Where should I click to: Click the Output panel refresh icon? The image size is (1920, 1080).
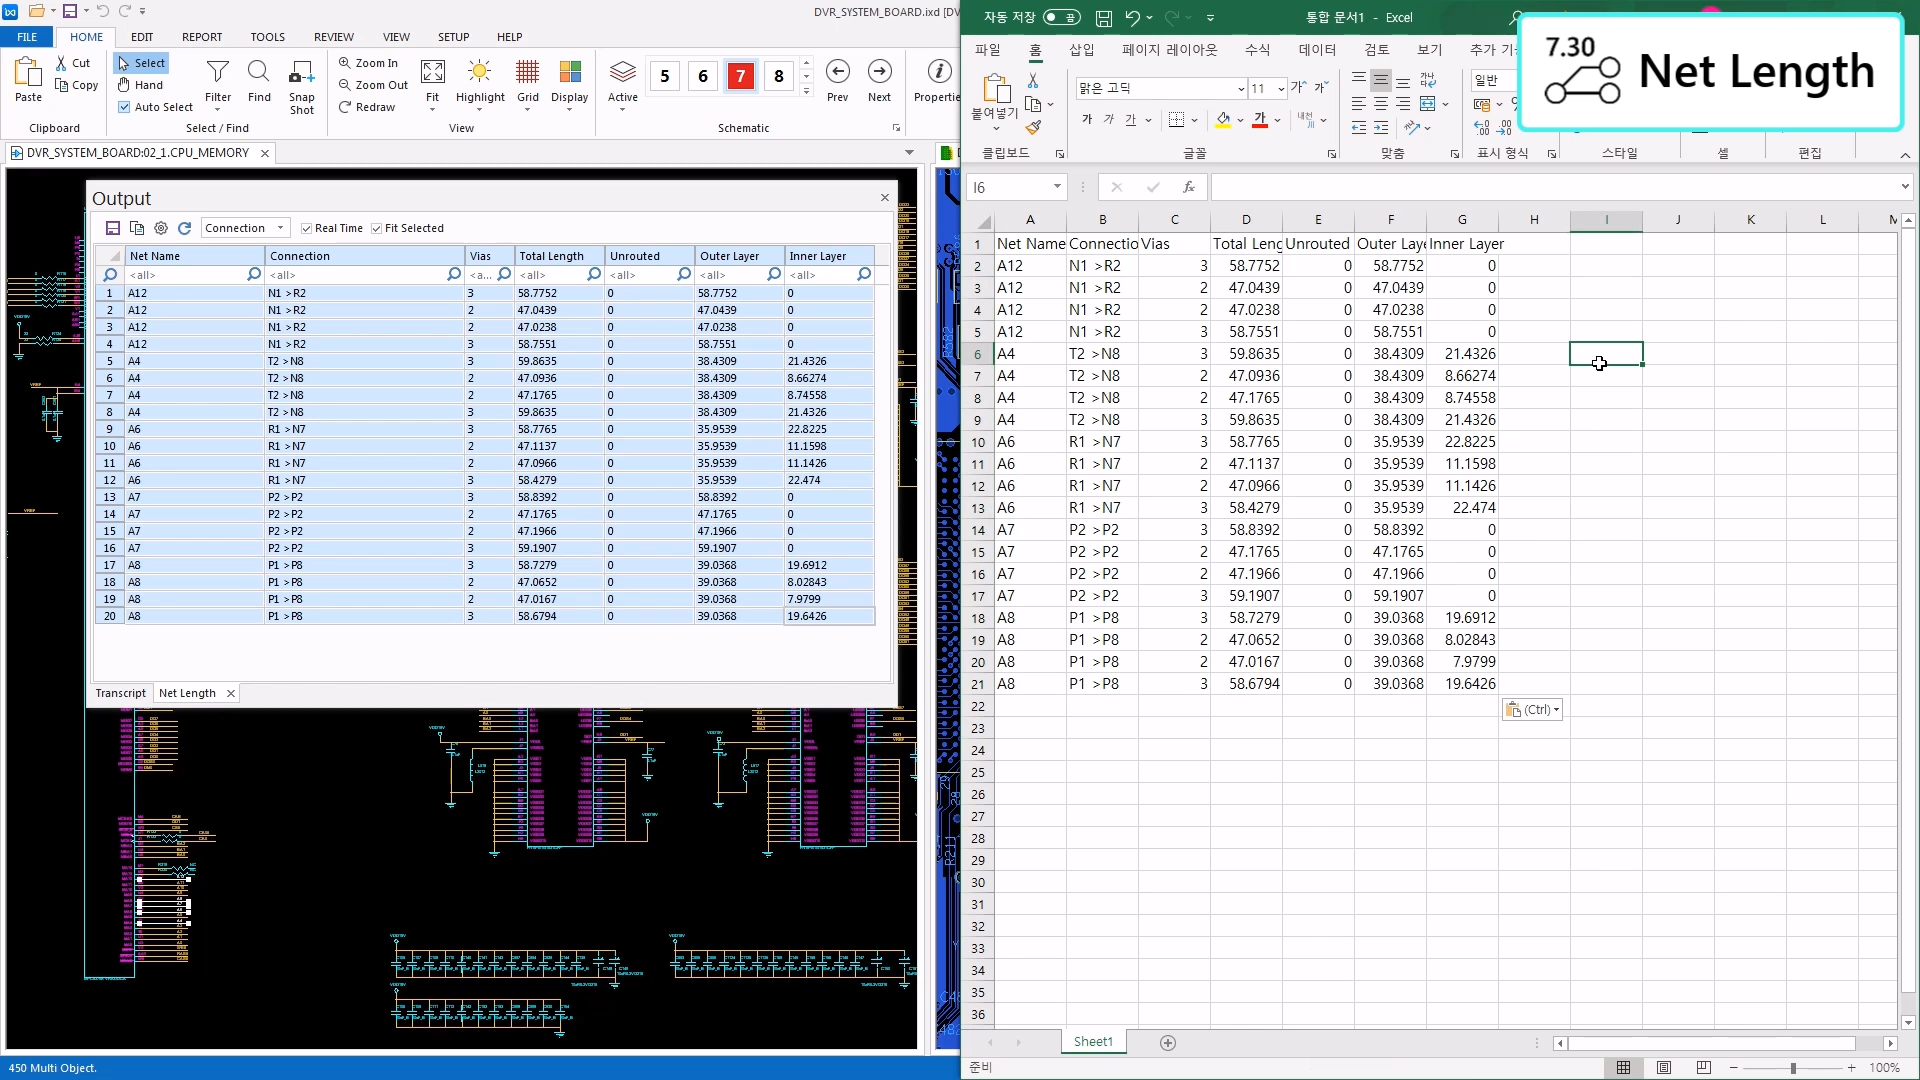(x=184, y=228)
